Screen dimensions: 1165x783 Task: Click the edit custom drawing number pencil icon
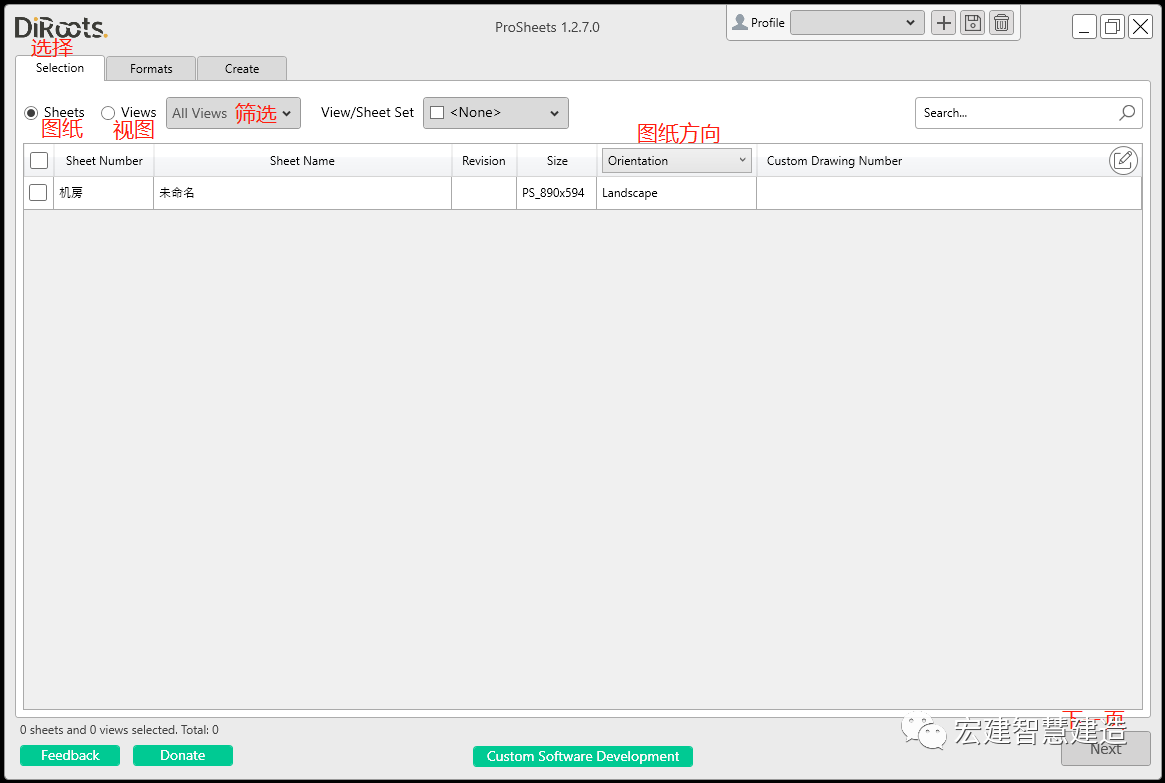pyautogui.click(x=1123, y=160)
